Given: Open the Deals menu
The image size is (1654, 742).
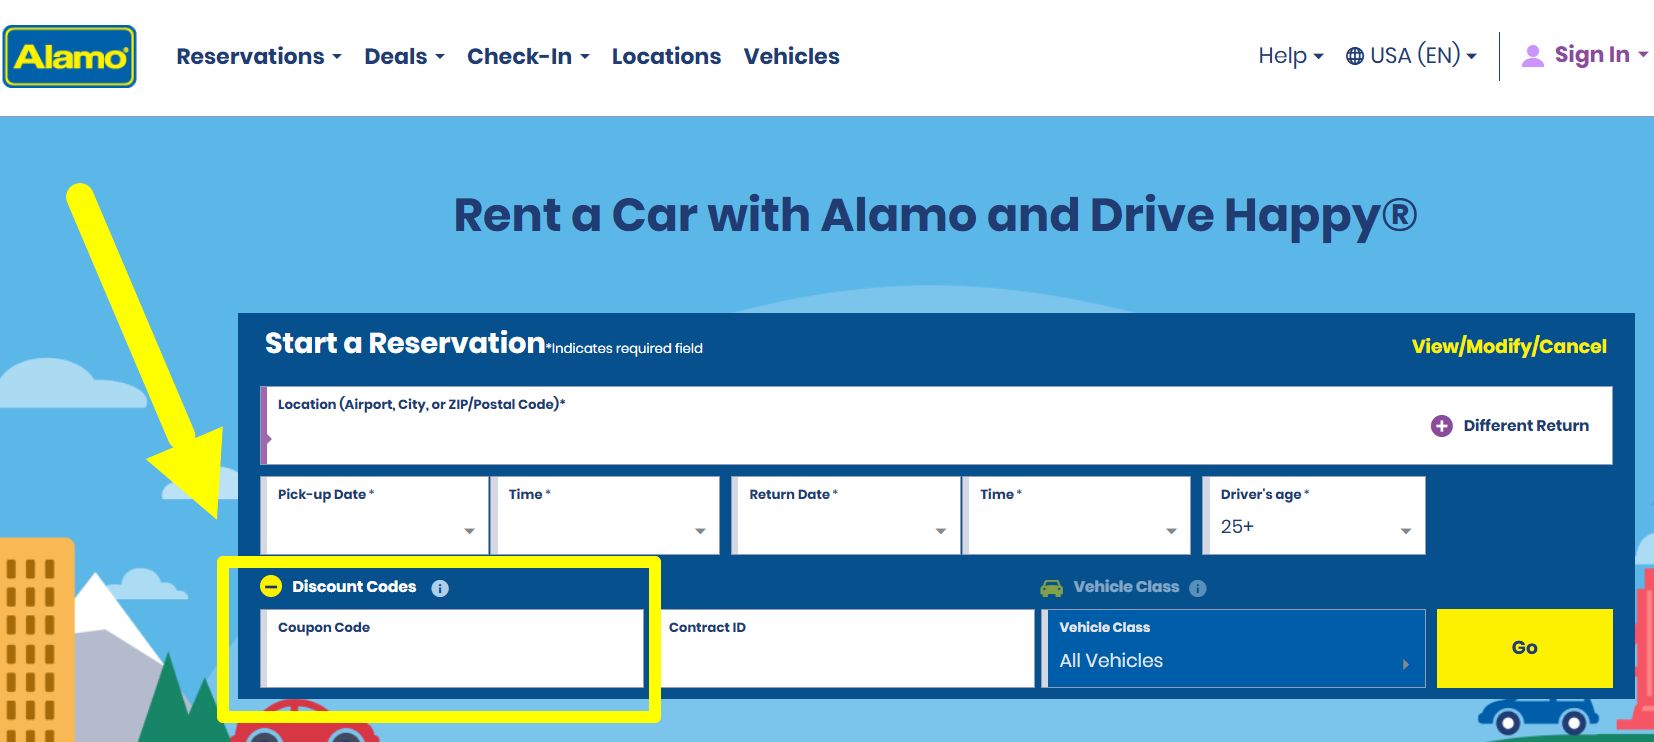Looking at the screenshot, I should pos(403,57).
